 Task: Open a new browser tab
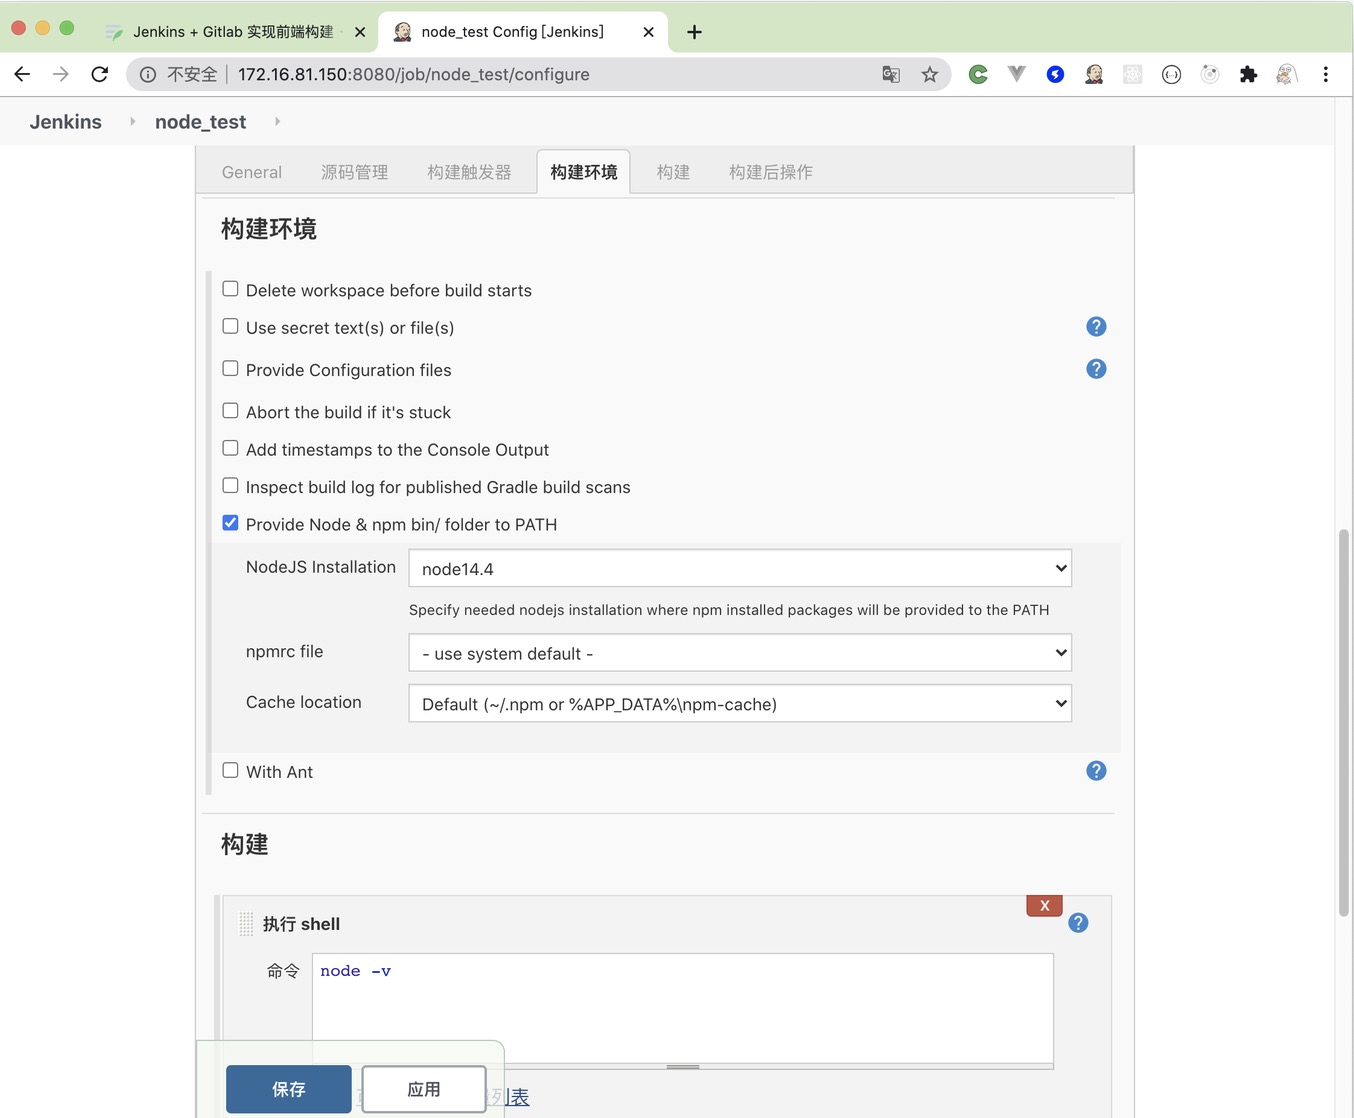tap(694, 32)
